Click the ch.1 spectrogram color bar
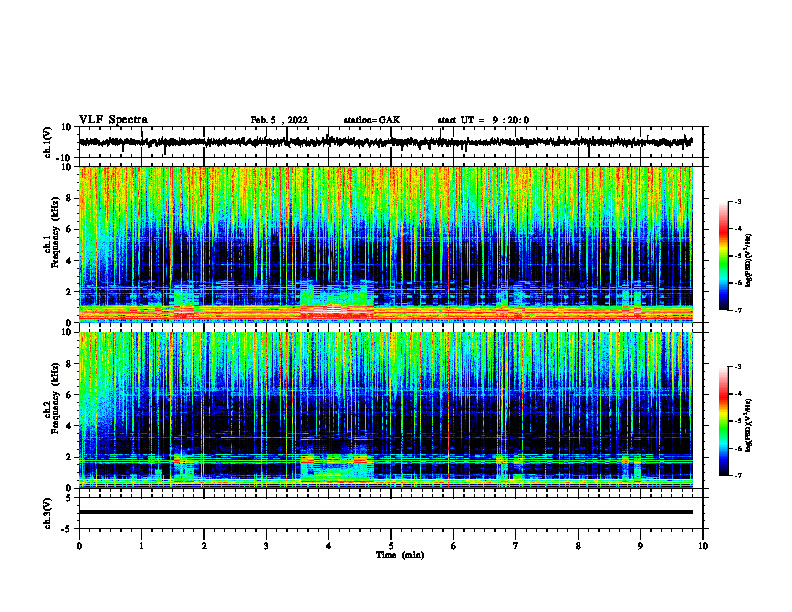The width and height of the screenshot is (792, 612). [724, 256]
